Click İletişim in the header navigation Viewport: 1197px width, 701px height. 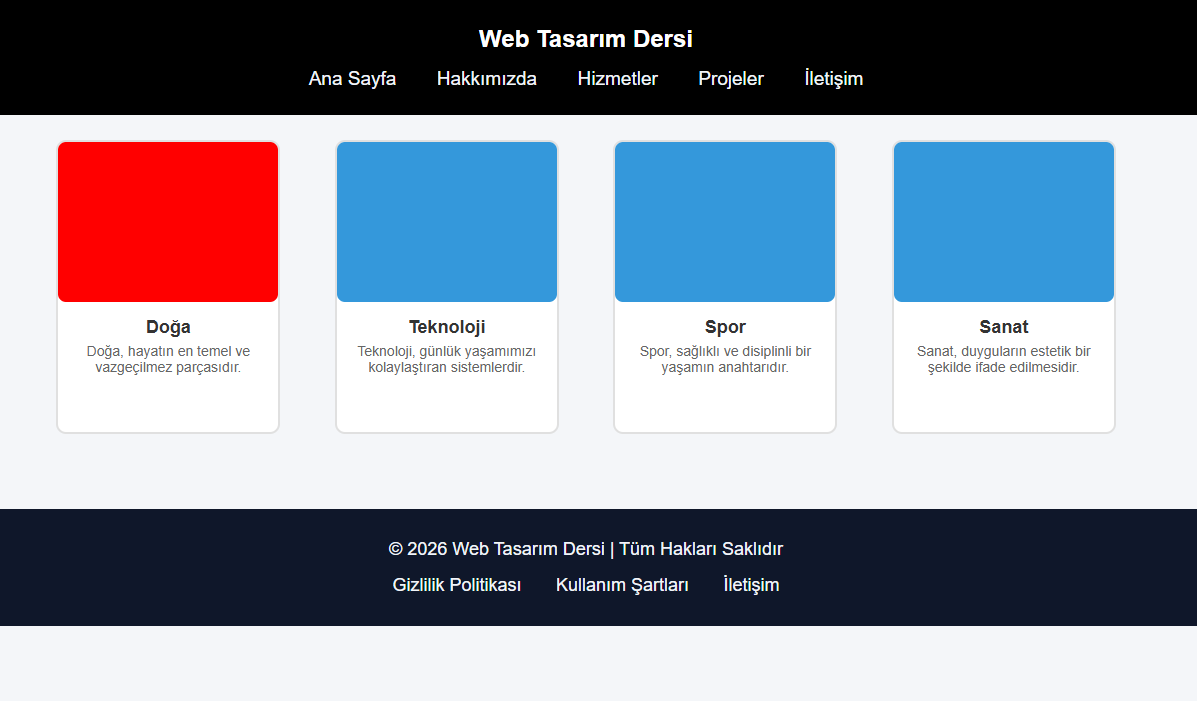(x=833, y=79)
